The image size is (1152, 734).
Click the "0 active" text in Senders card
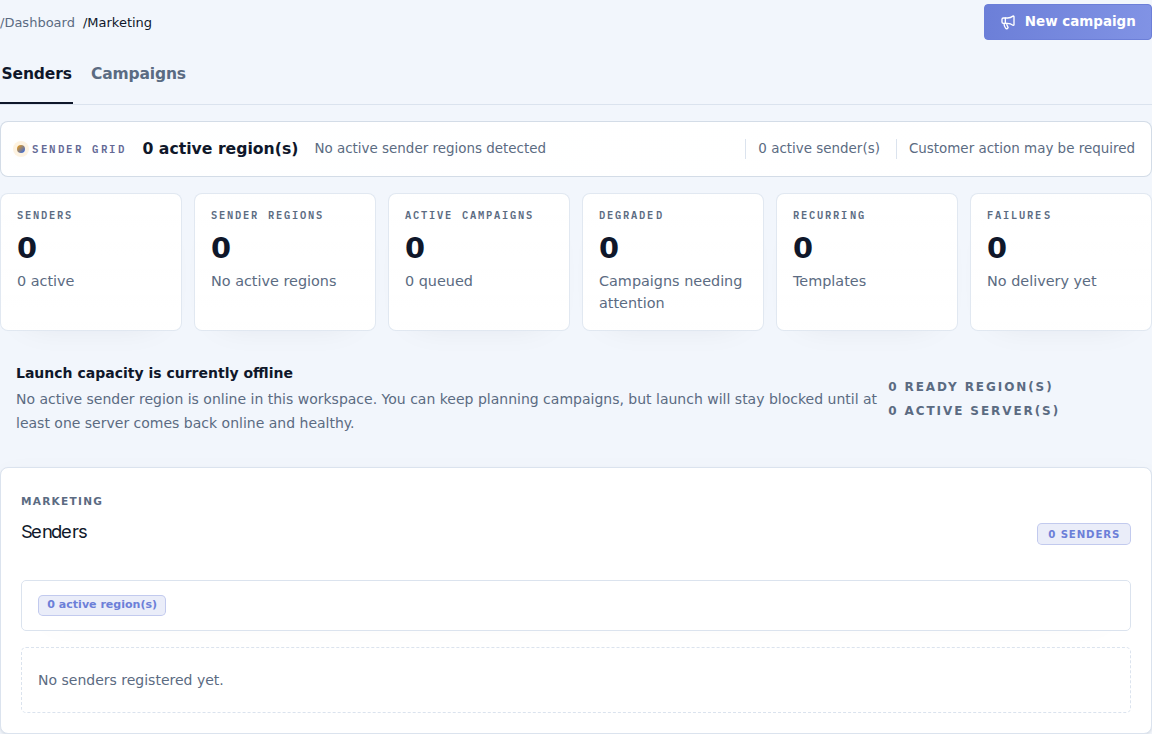(x=46, y=281)
